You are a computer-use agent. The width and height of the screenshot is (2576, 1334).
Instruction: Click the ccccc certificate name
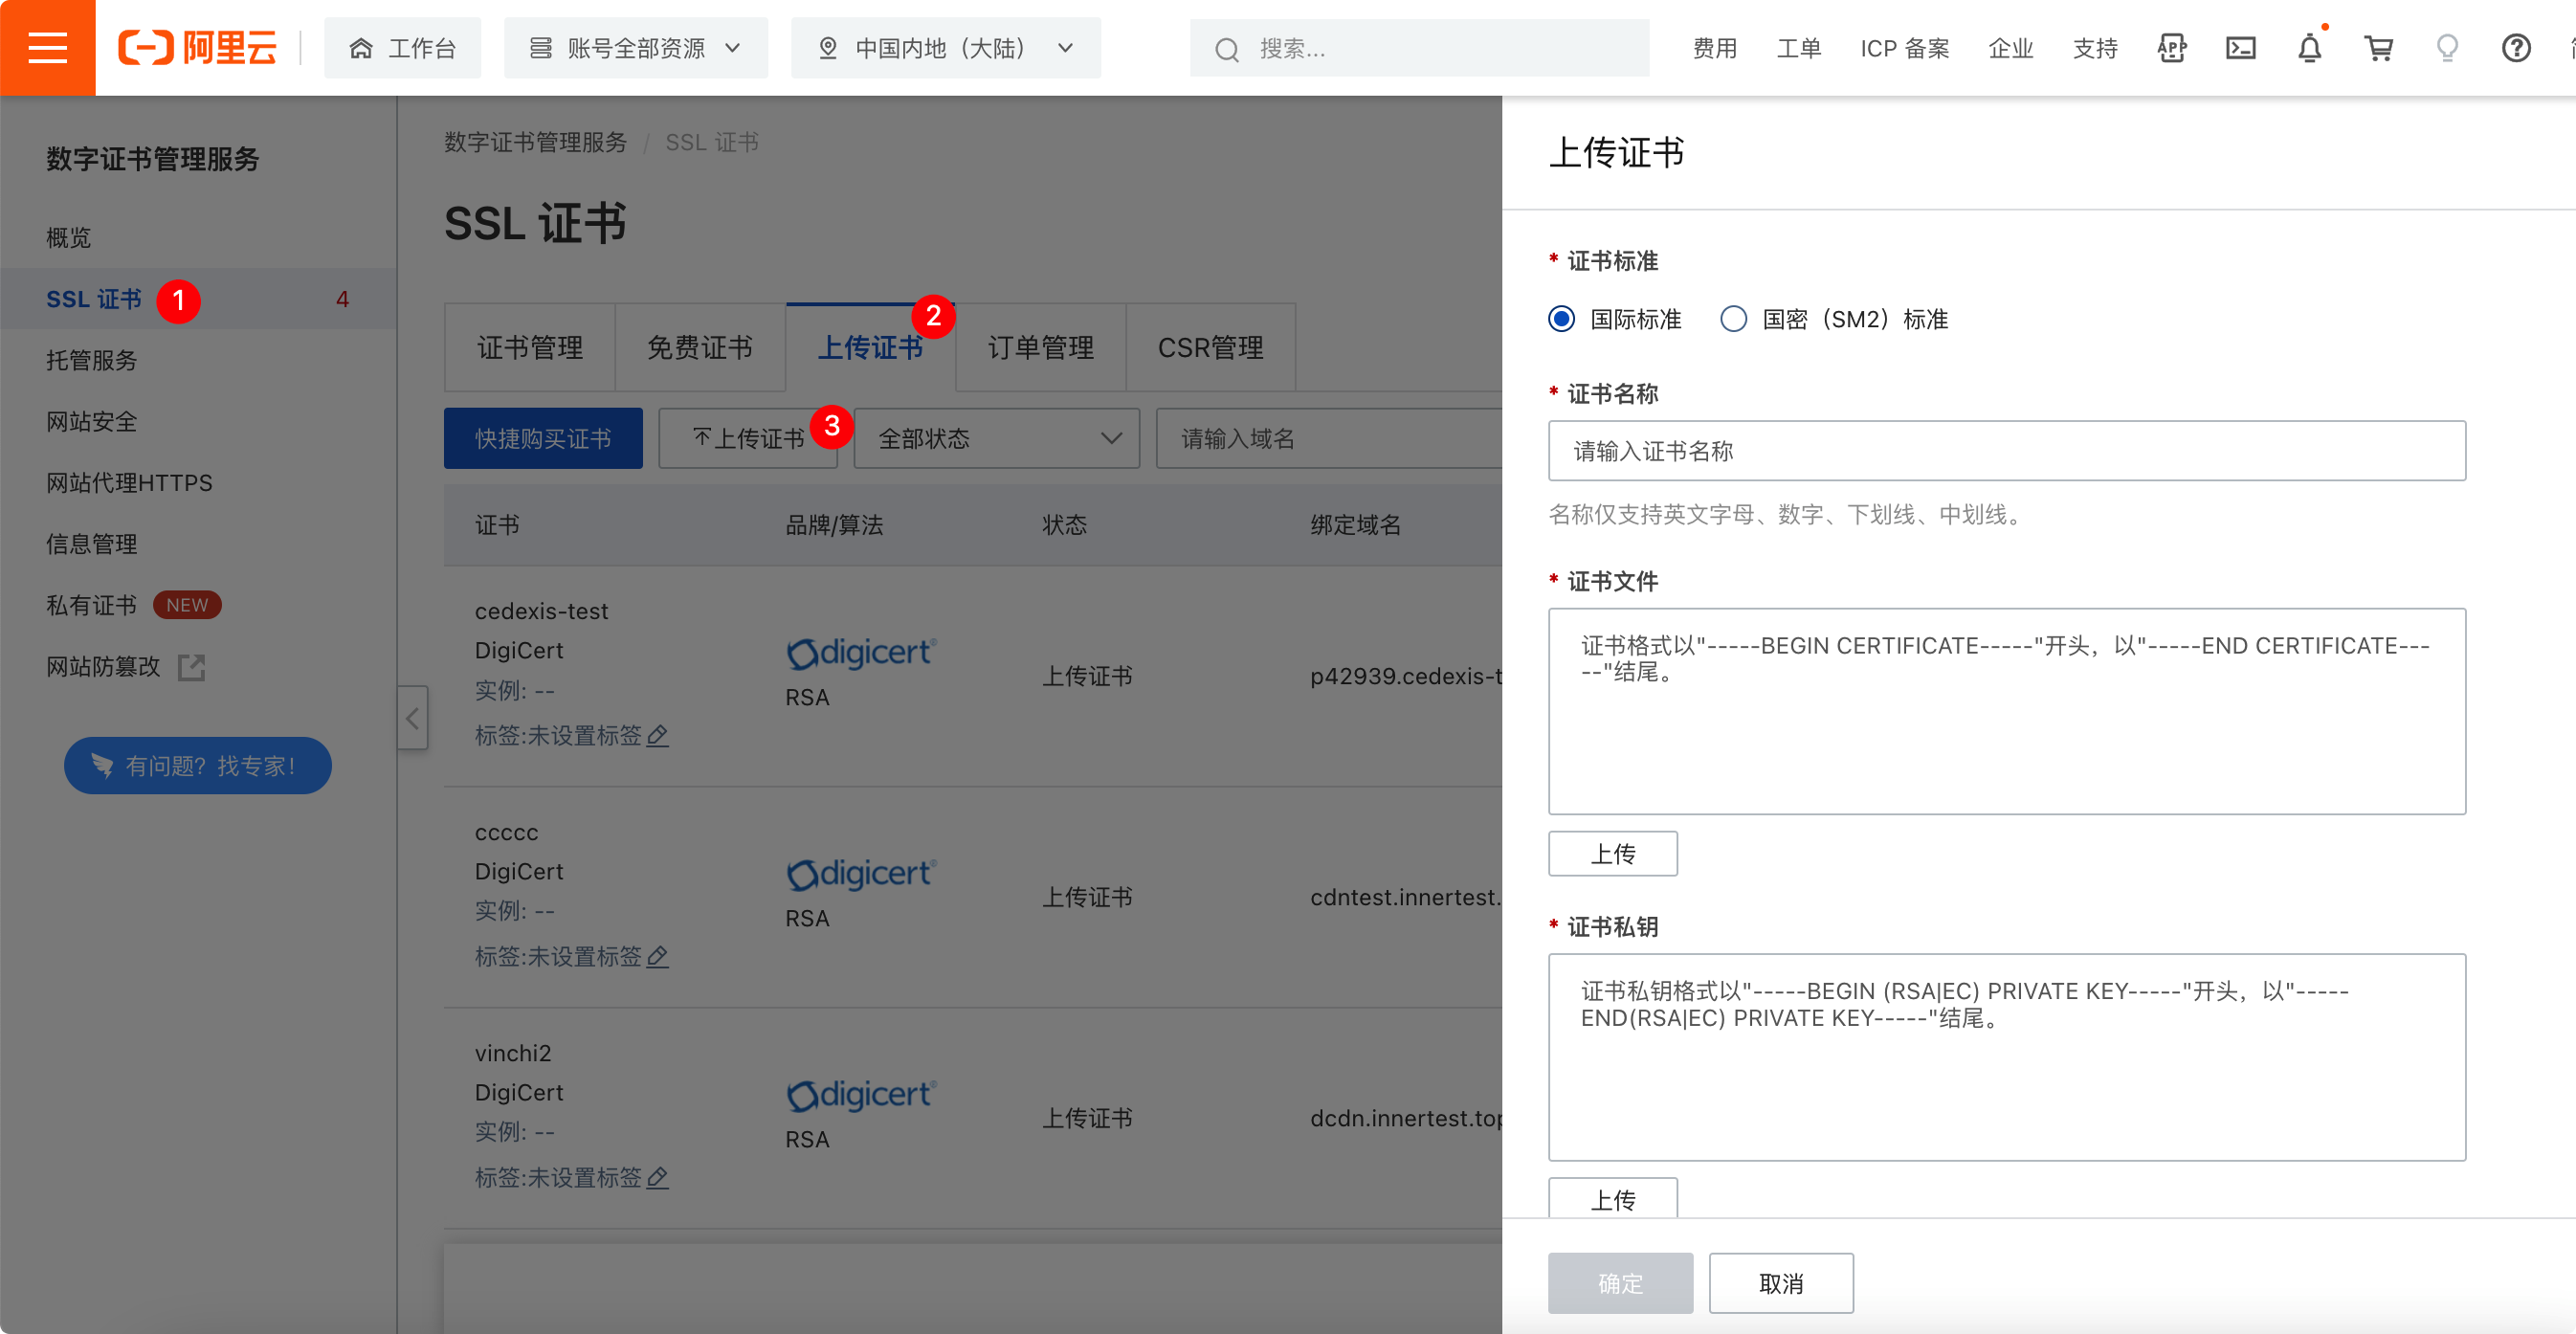506,832
